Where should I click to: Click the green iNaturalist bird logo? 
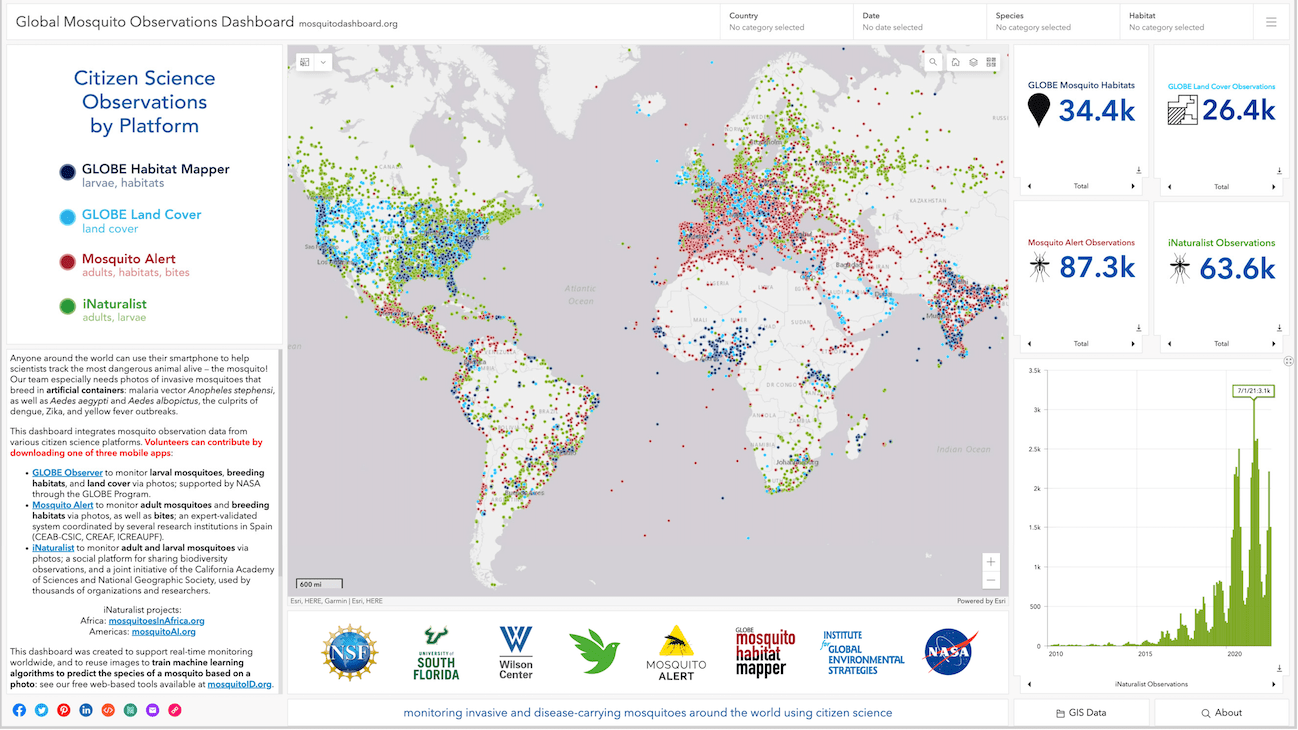point(594,652)
